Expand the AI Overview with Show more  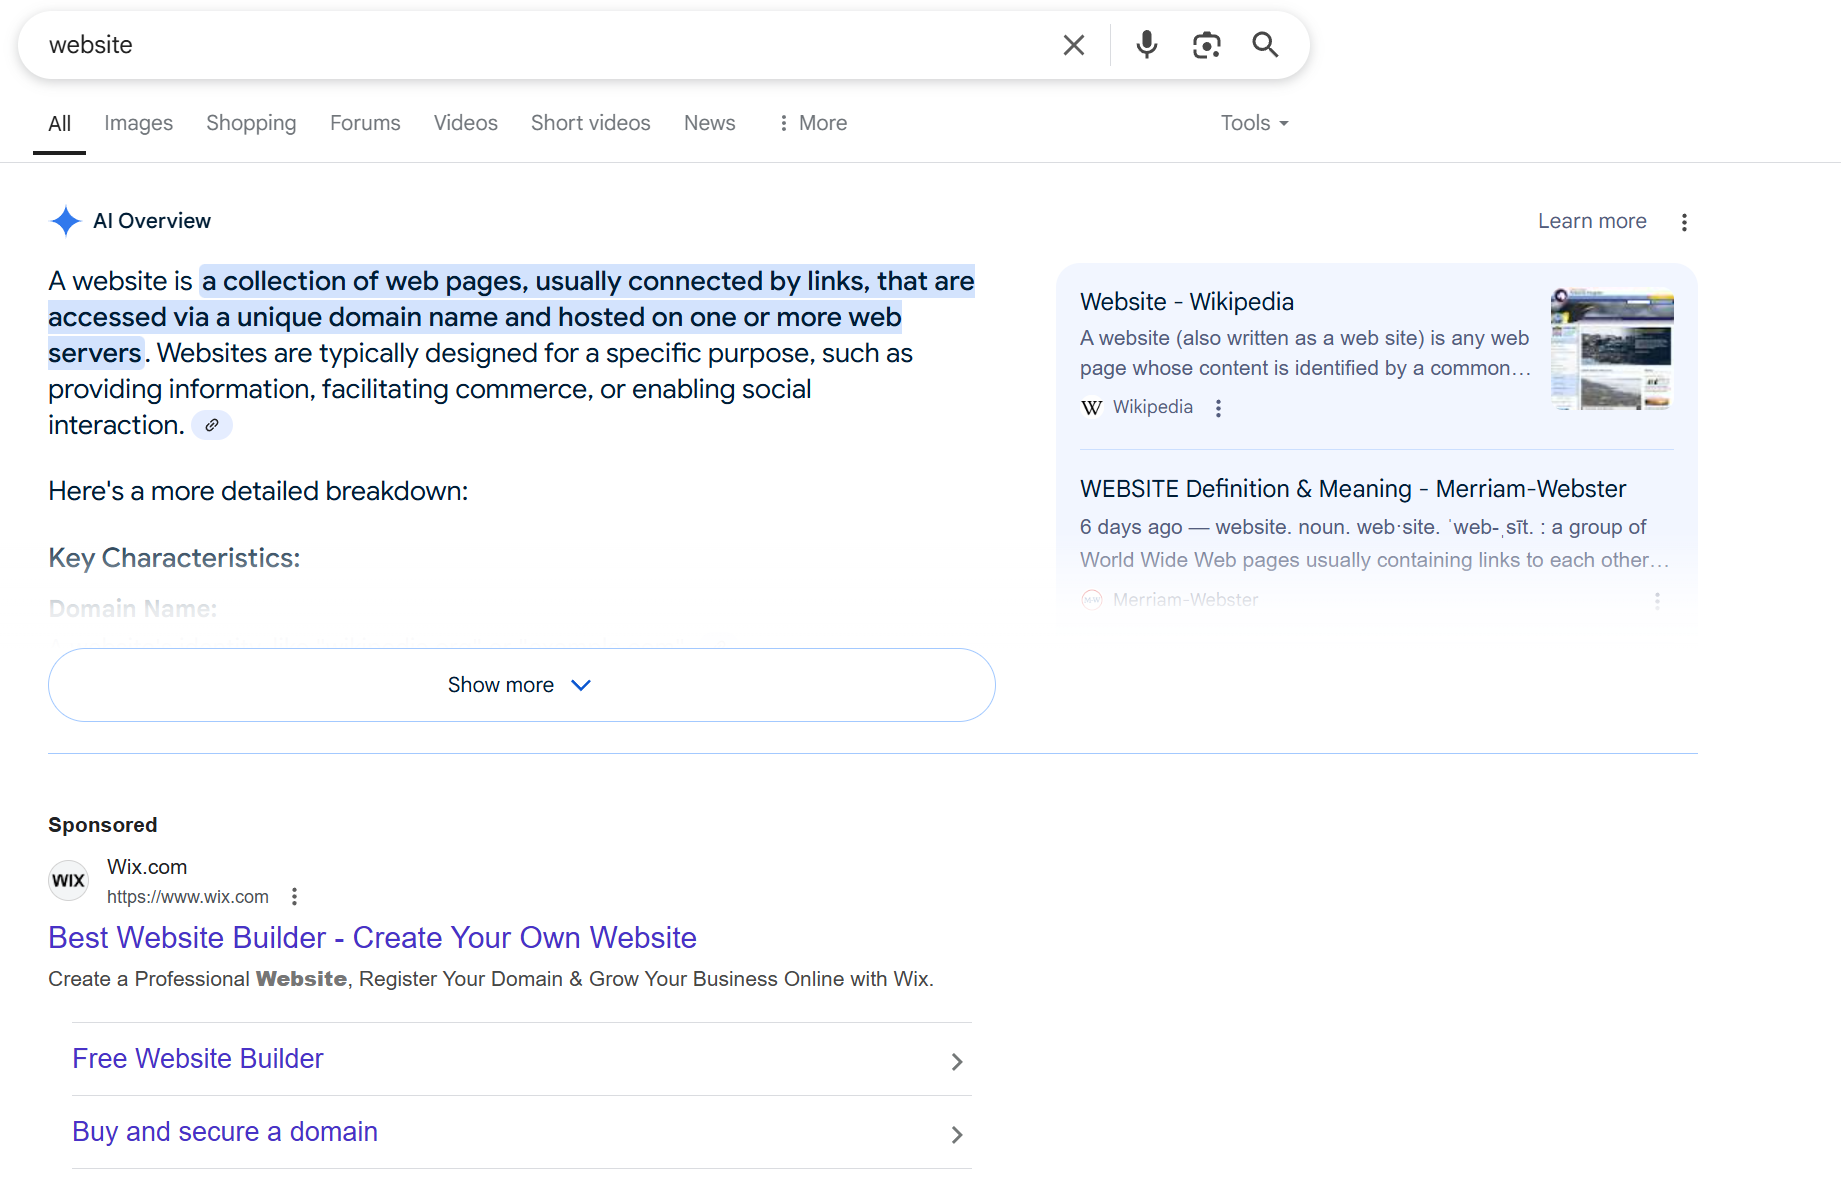click(521, 684)
